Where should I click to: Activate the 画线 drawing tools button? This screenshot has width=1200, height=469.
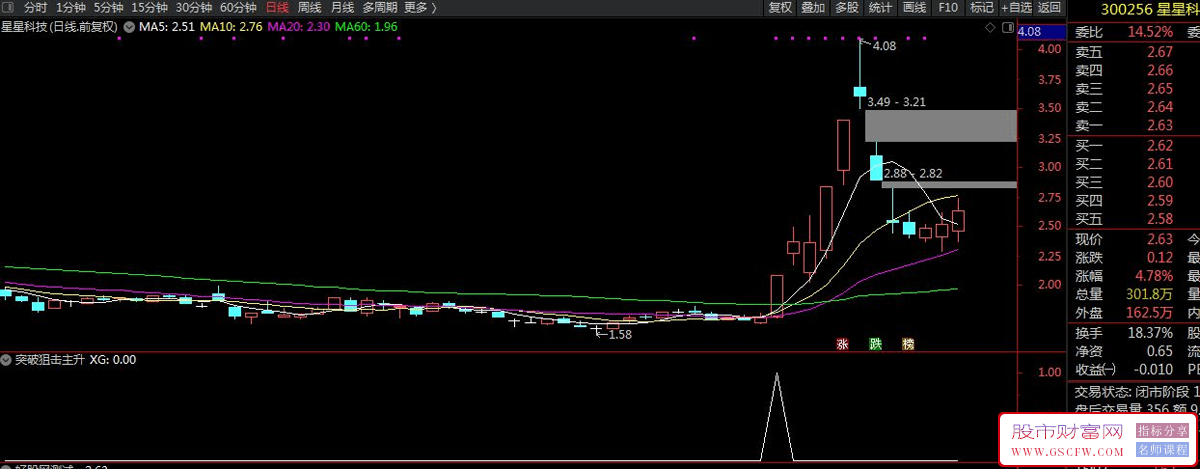[x=914, y=7]
